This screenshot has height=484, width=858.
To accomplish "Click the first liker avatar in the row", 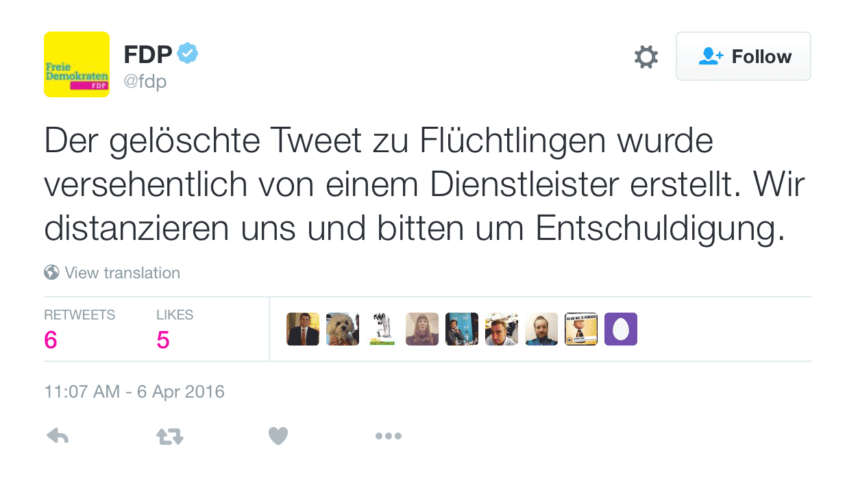I will click(303, 329).
